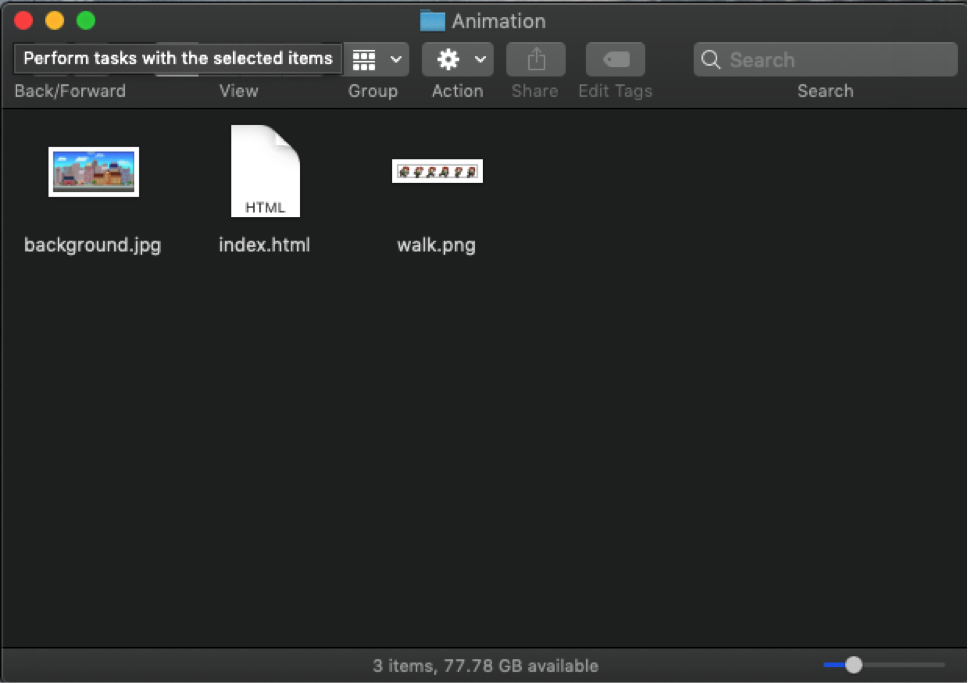Viewport: 968px width, 683px height.
Task: Select the background.jpg thumbnail
Action: 94,171
